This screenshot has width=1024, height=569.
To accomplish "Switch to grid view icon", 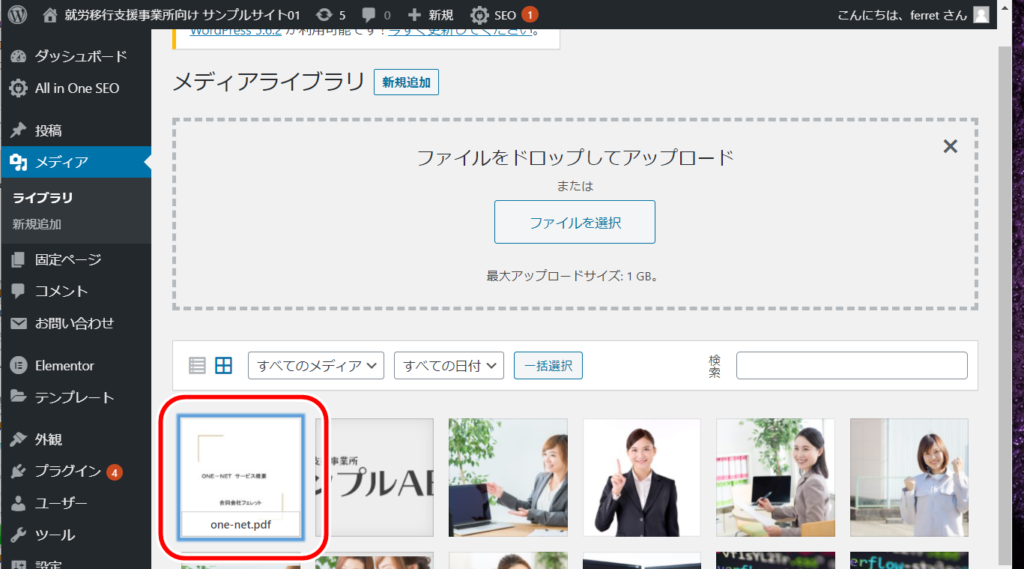I will (224, 366).
